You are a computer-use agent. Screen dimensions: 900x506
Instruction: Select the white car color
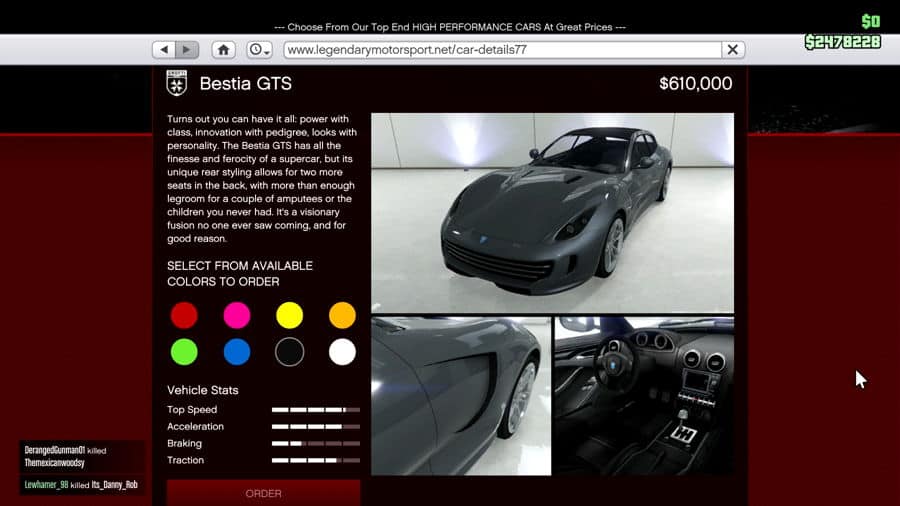(x=342, y=352)
